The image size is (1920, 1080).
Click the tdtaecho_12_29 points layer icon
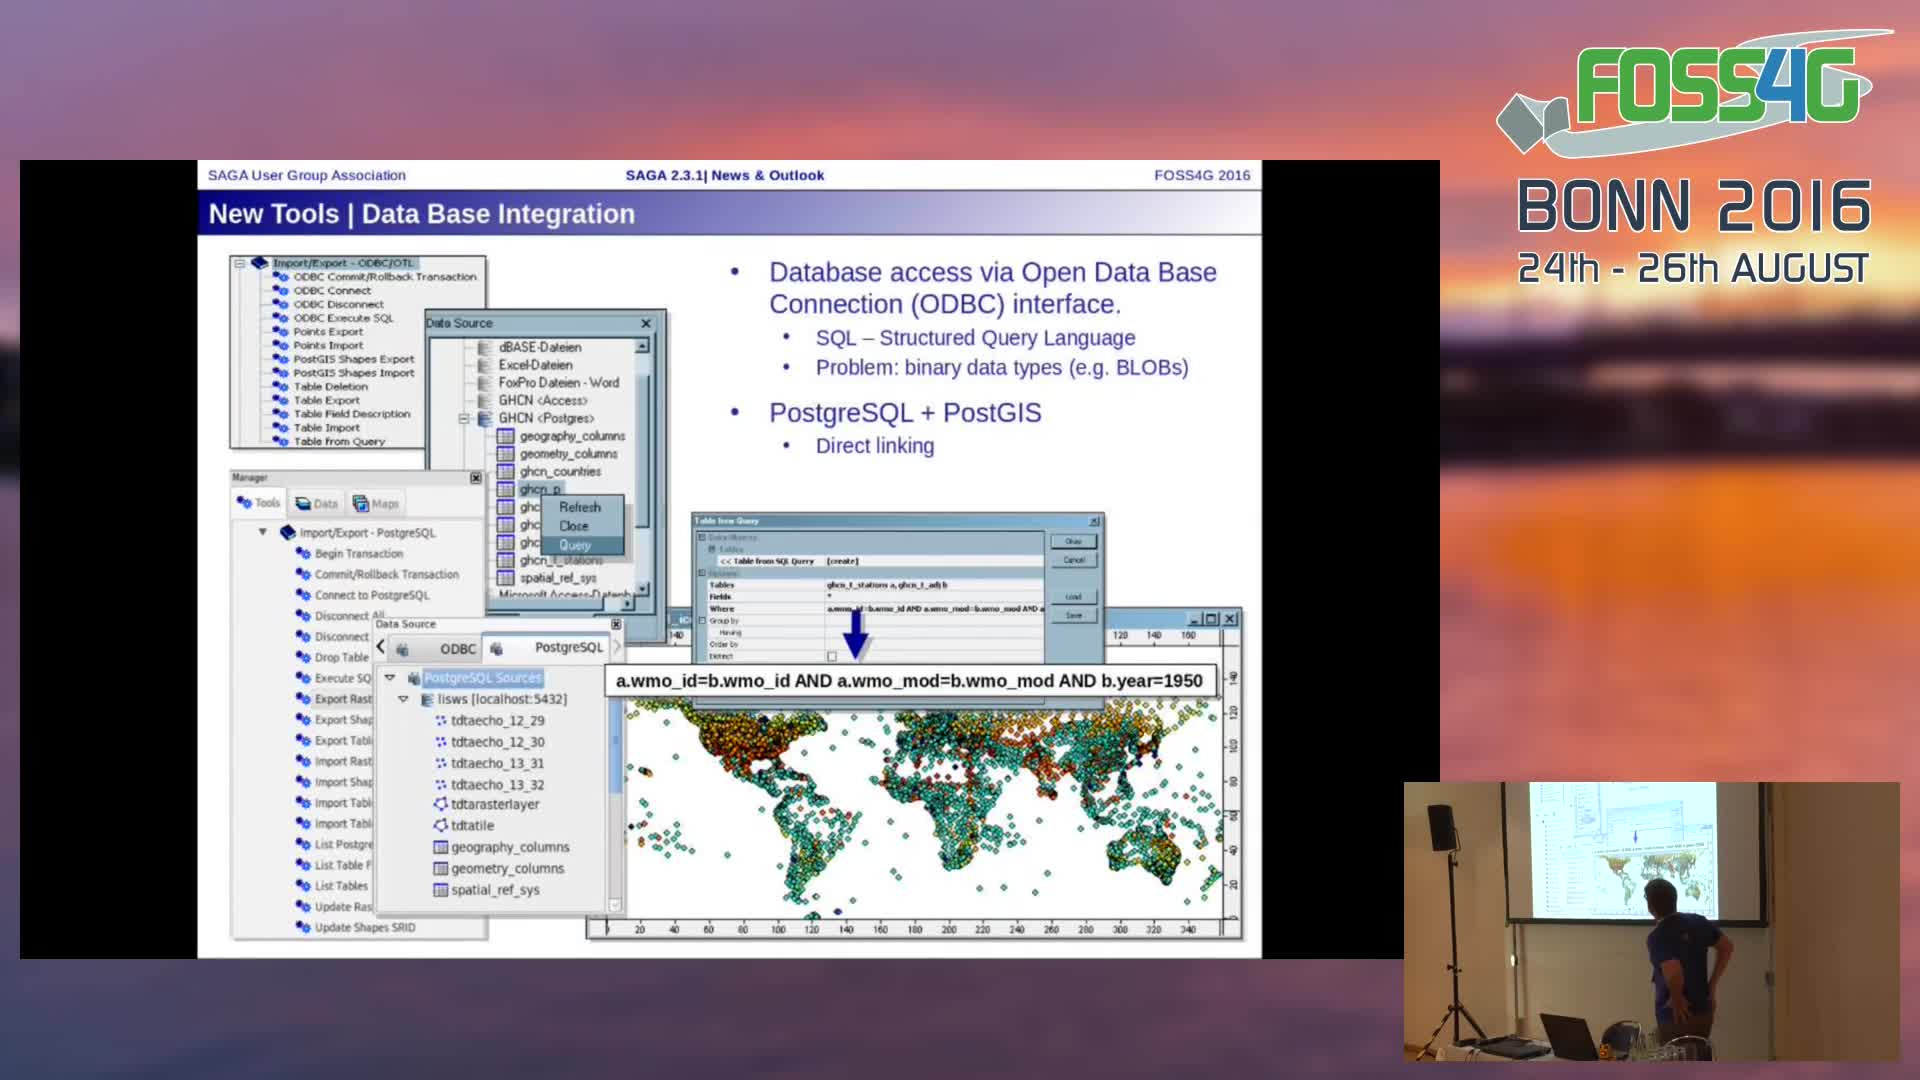pos(441,720)
